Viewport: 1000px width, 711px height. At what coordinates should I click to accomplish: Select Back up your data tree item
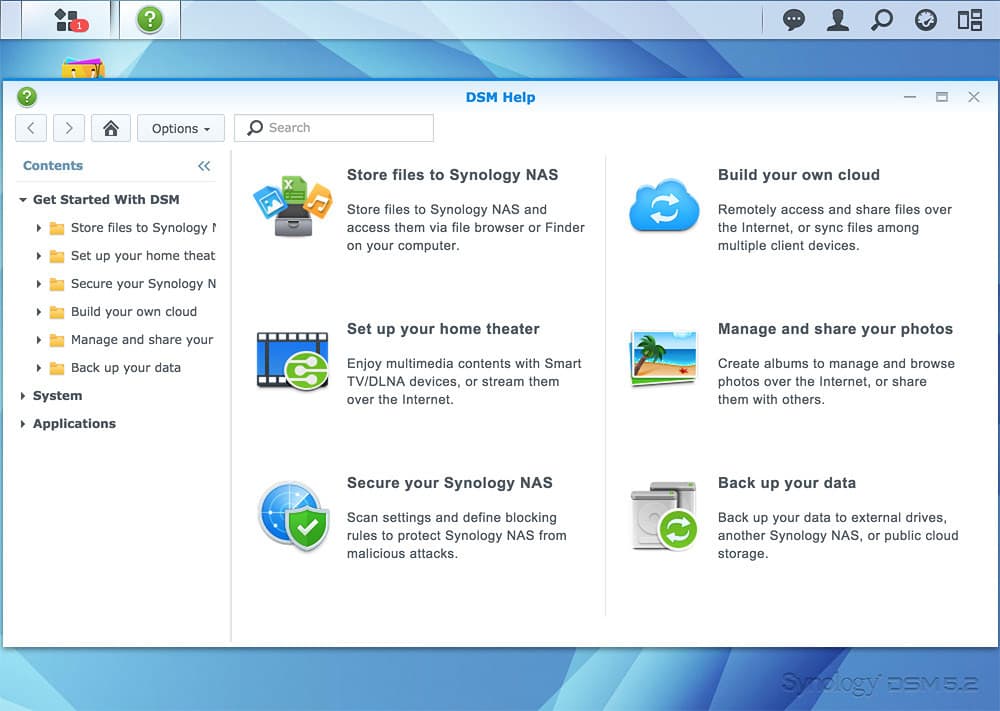[126, 368]
